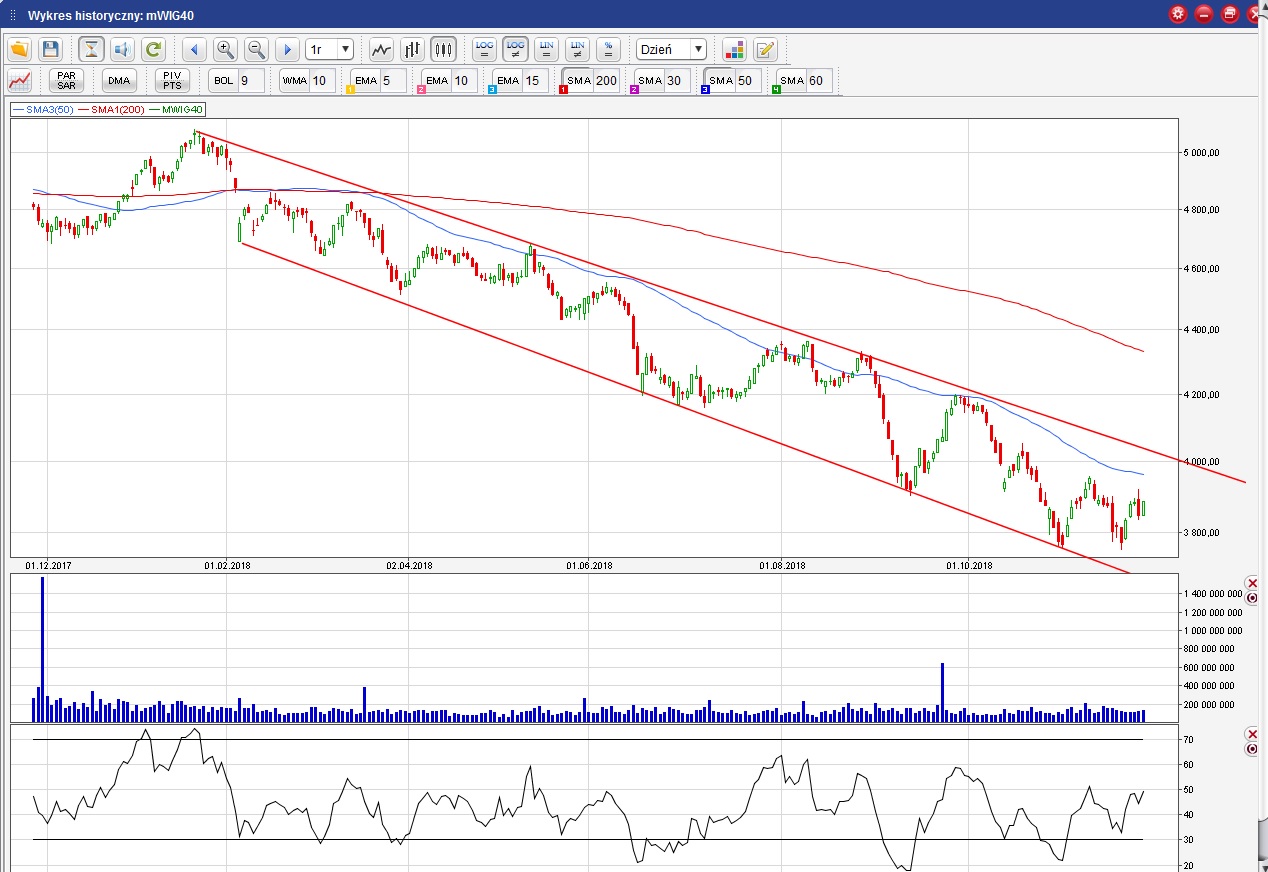The image size is (1268, 872).
Task: Click the open folder icon
Action: point(20,49)
